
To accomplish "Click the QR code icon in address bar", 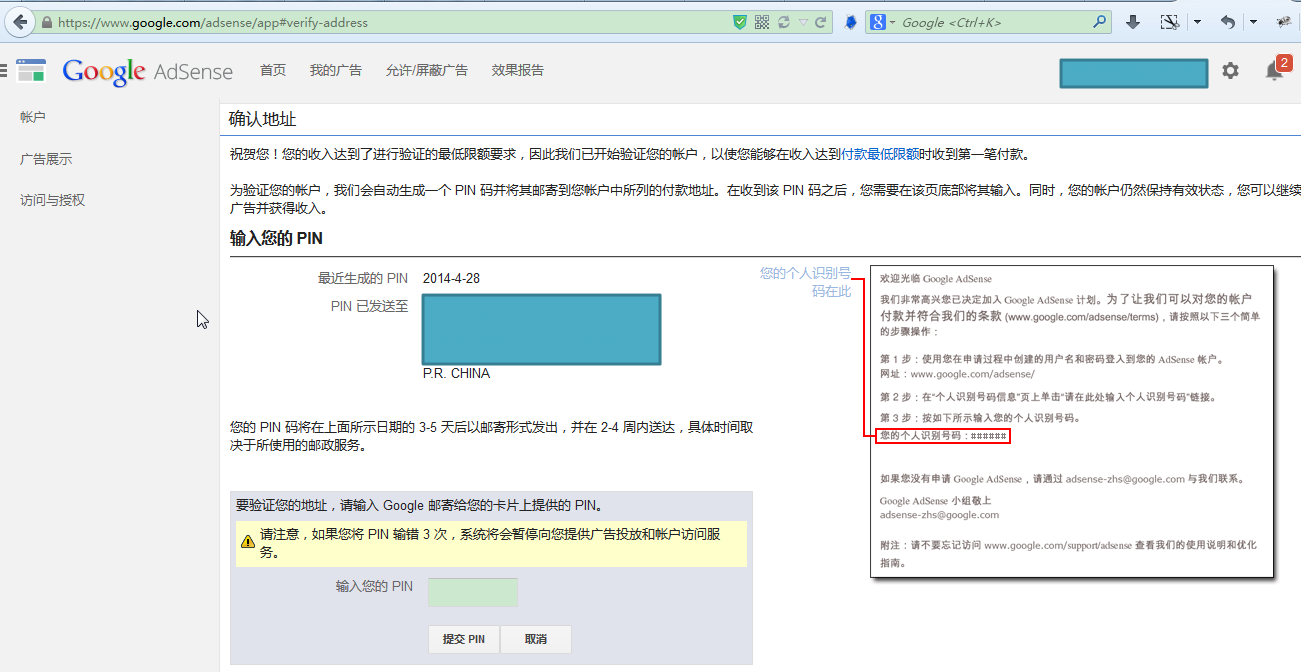I will click(762, 21).
